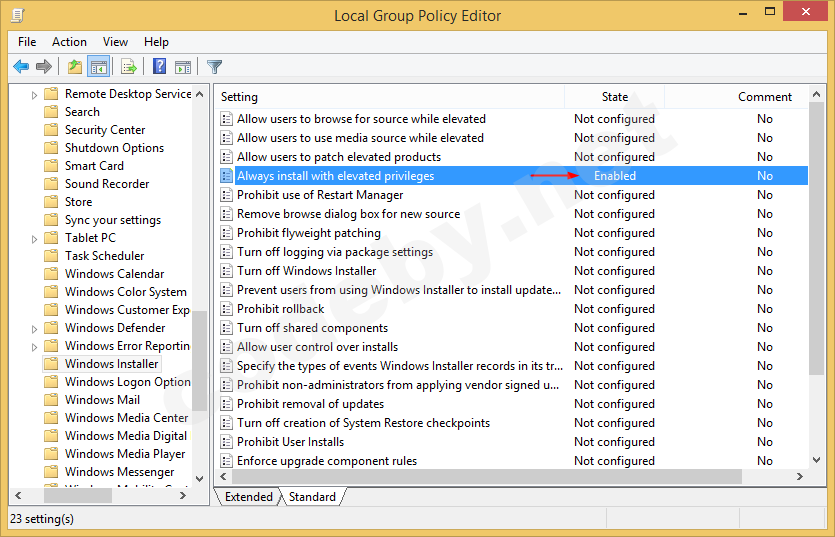Image resolution: width=835 pixels, height=537 pixels.
Task: Select the Task Scheduler folder in tree
Action: [x=104, y=256]
